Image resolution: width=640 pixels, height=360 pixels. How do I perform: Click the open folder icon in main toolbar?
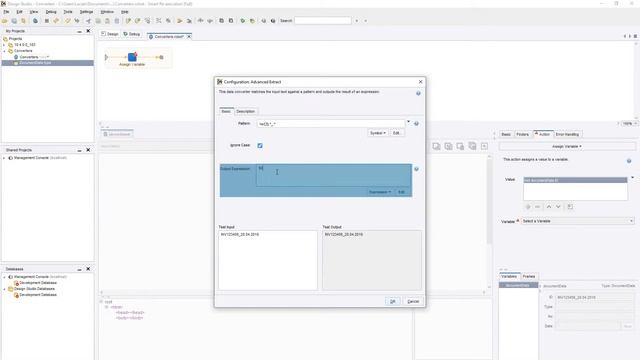pos(5,21)
